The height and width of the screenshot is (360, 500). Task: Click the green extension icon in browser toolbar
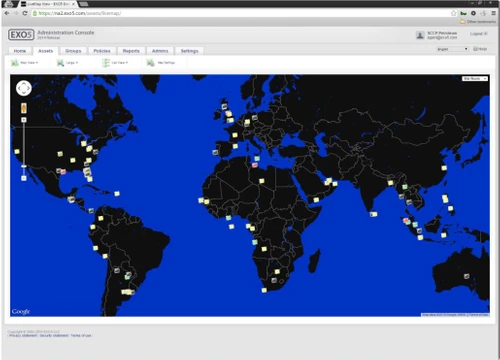(x=463, y=13)
